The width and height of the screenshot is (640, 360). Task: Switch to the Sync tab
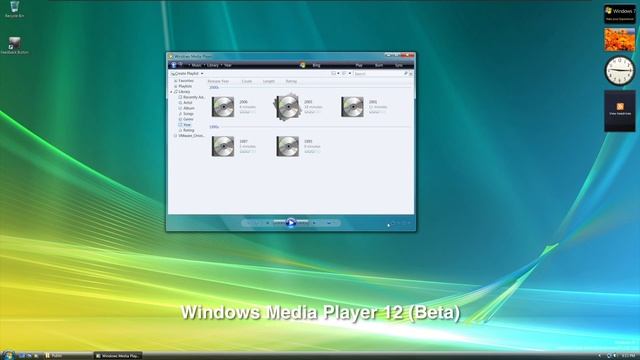click(399, 65)
